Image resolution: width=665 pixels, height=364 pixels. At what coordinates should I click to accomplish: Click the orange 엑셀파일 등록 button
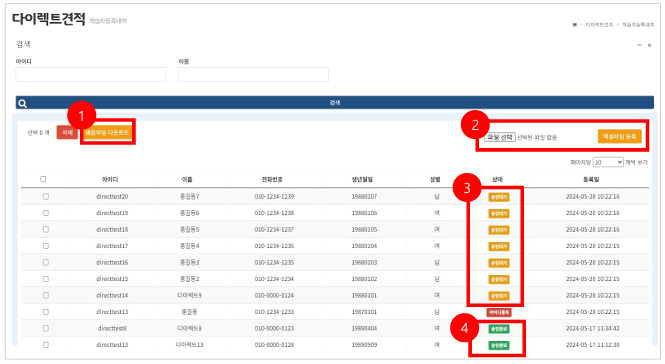pos(620,137)
